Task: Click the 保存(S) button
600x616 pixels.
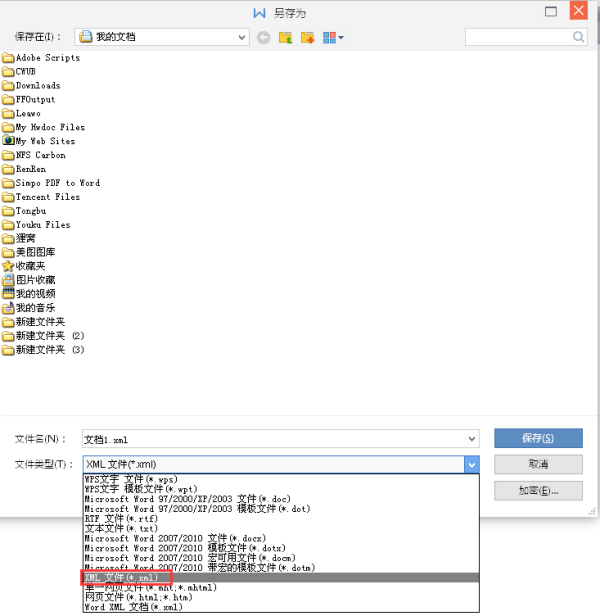Action: 538,438
